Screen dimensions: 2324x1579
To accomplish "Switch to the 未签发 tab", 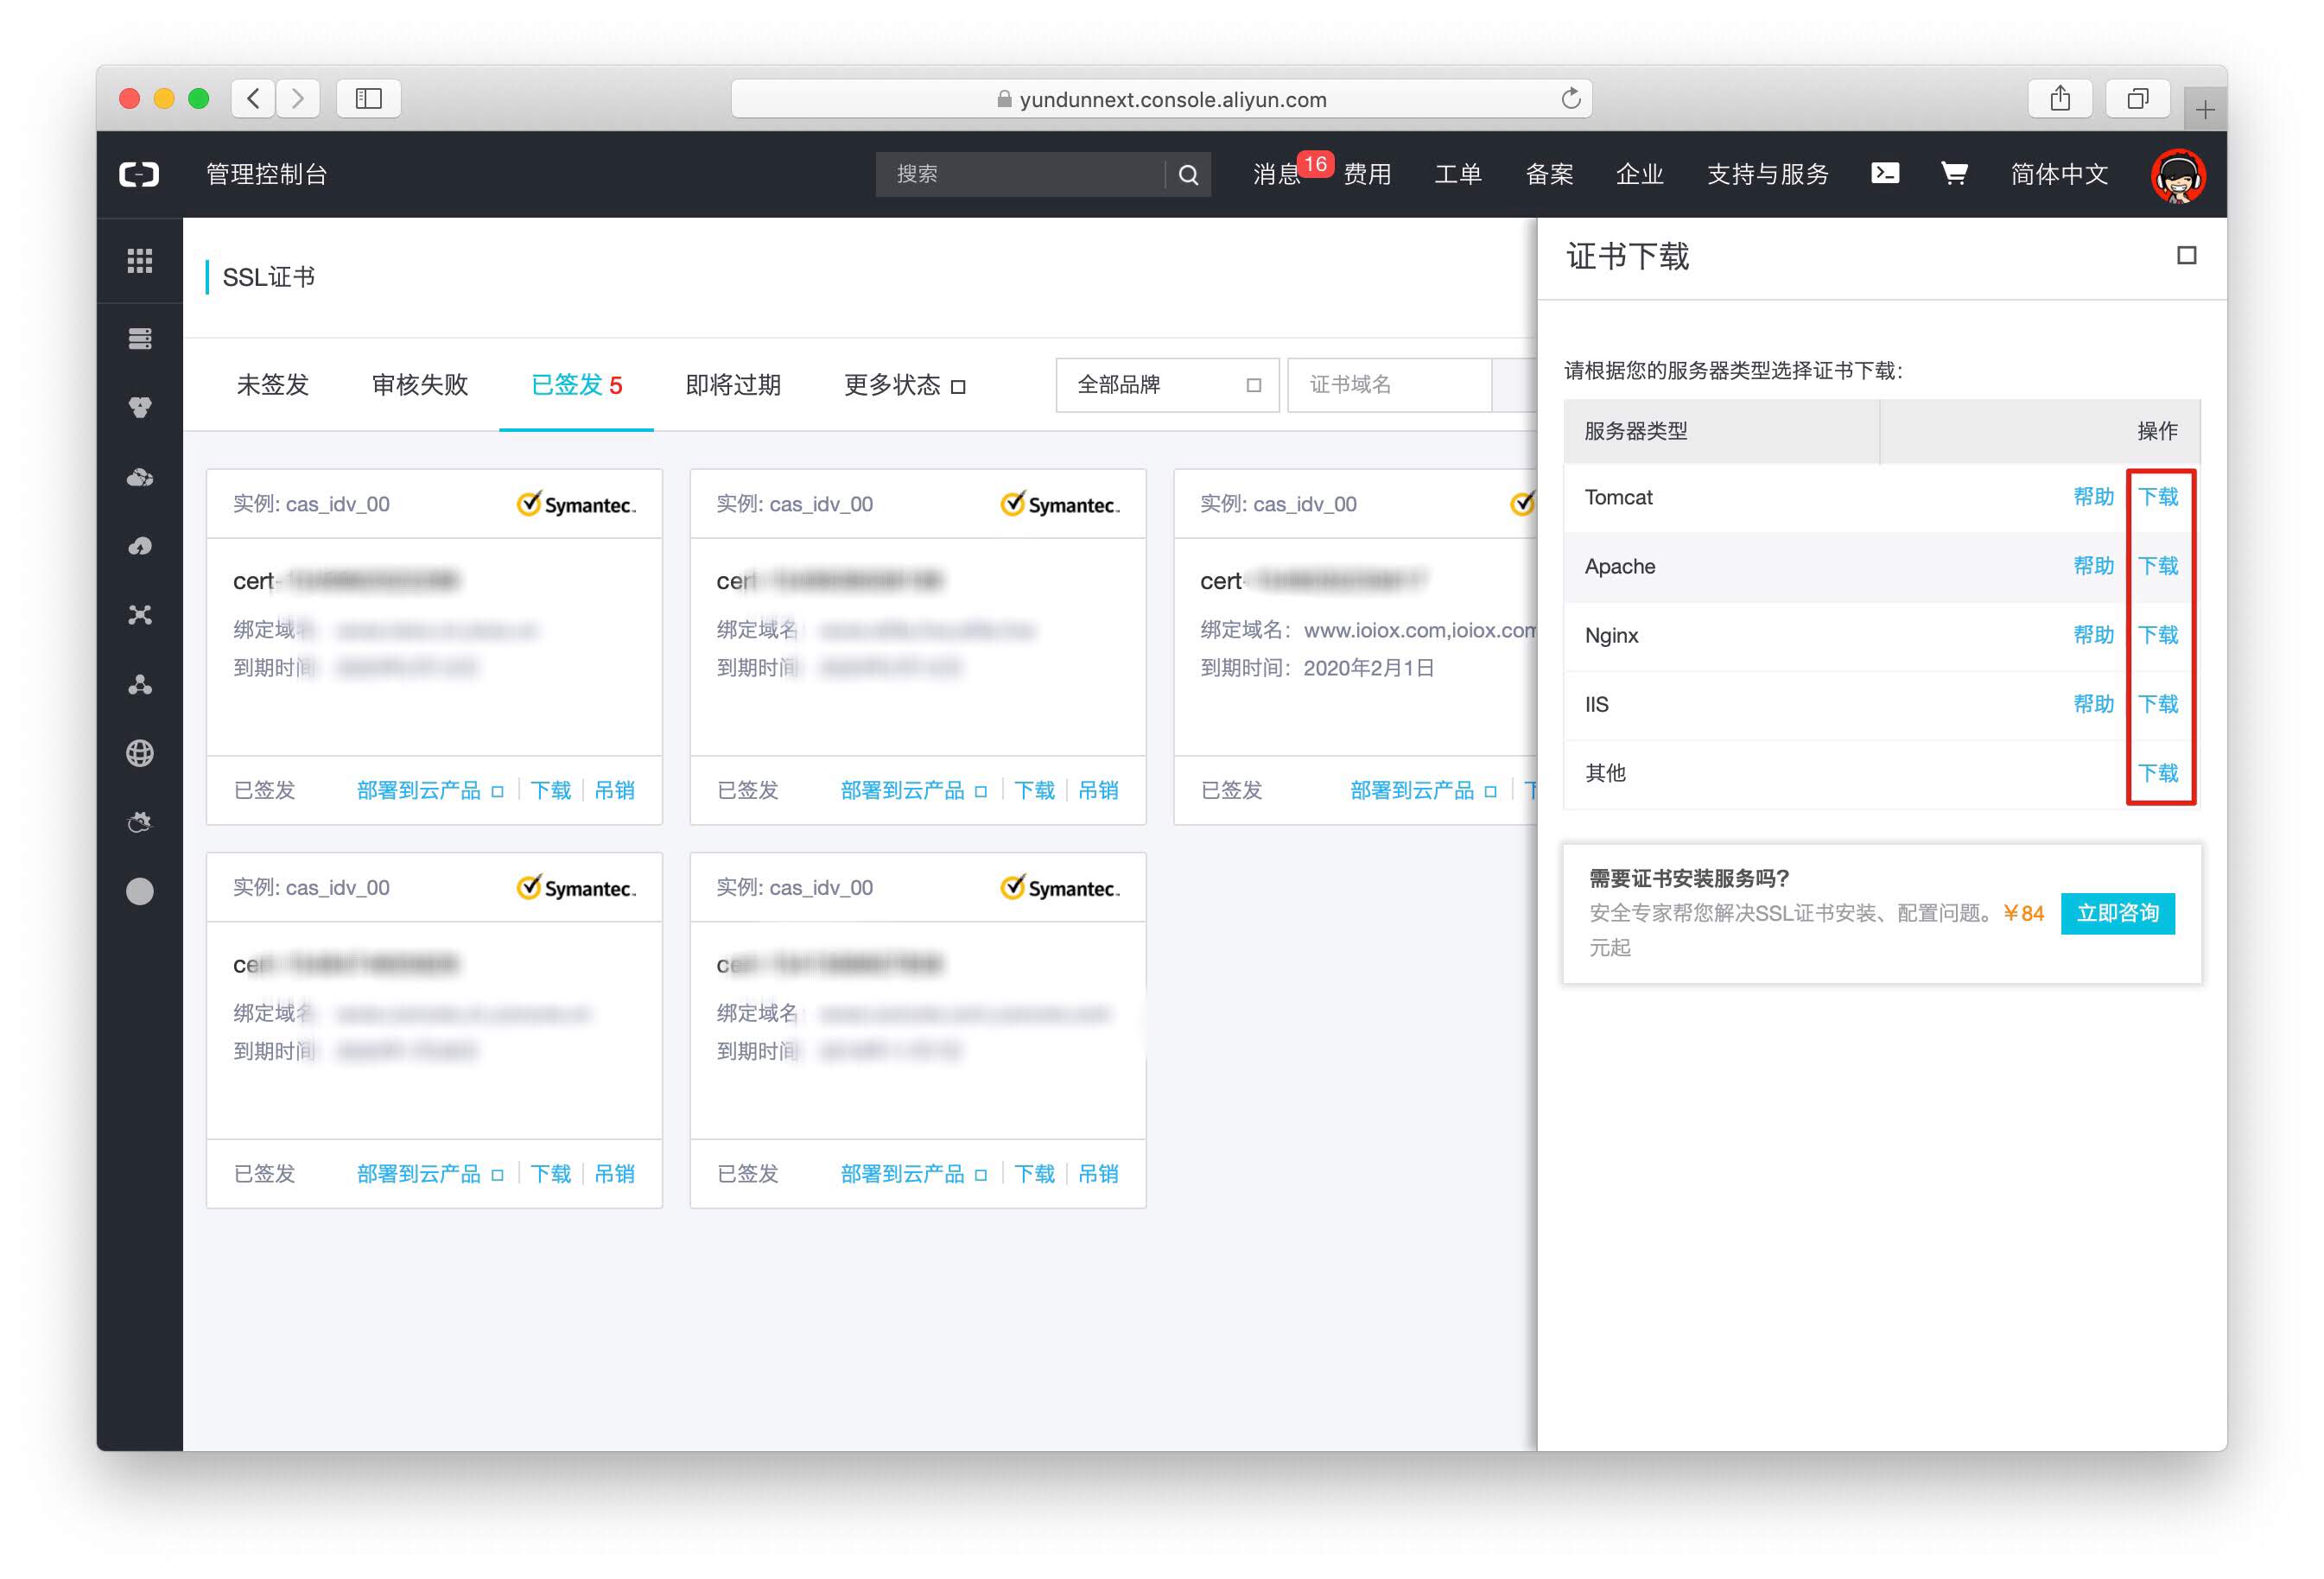I will (272, 385).
